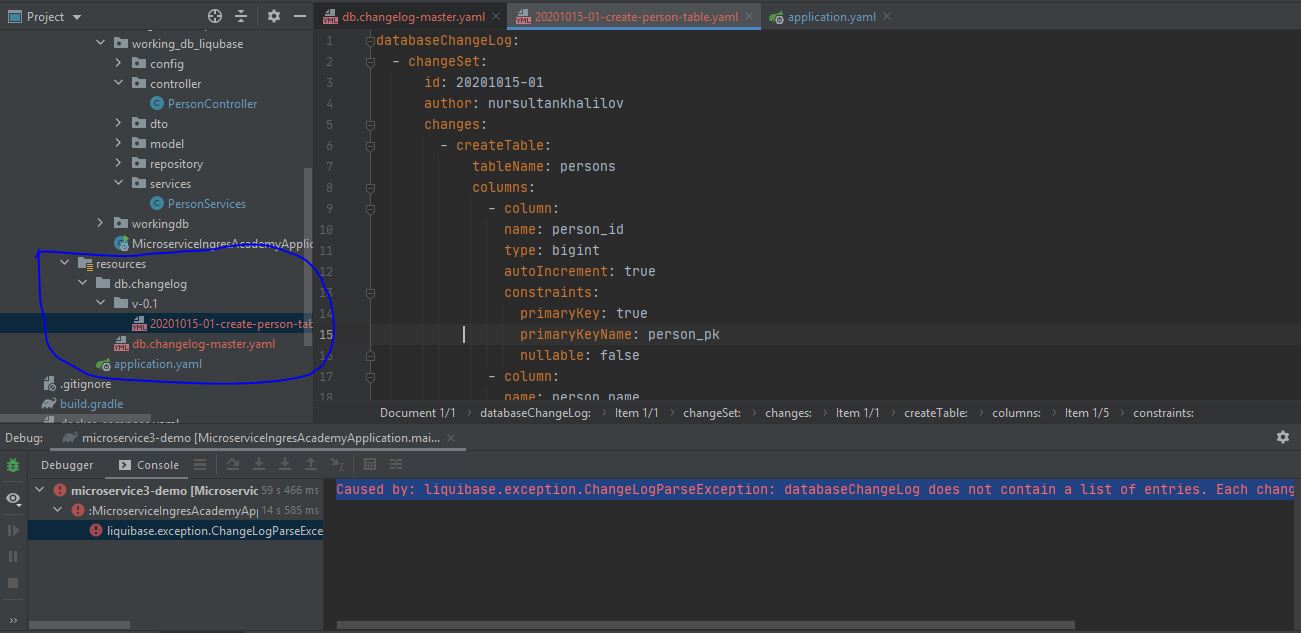Collapse the services folder

[x=119, y=184]
